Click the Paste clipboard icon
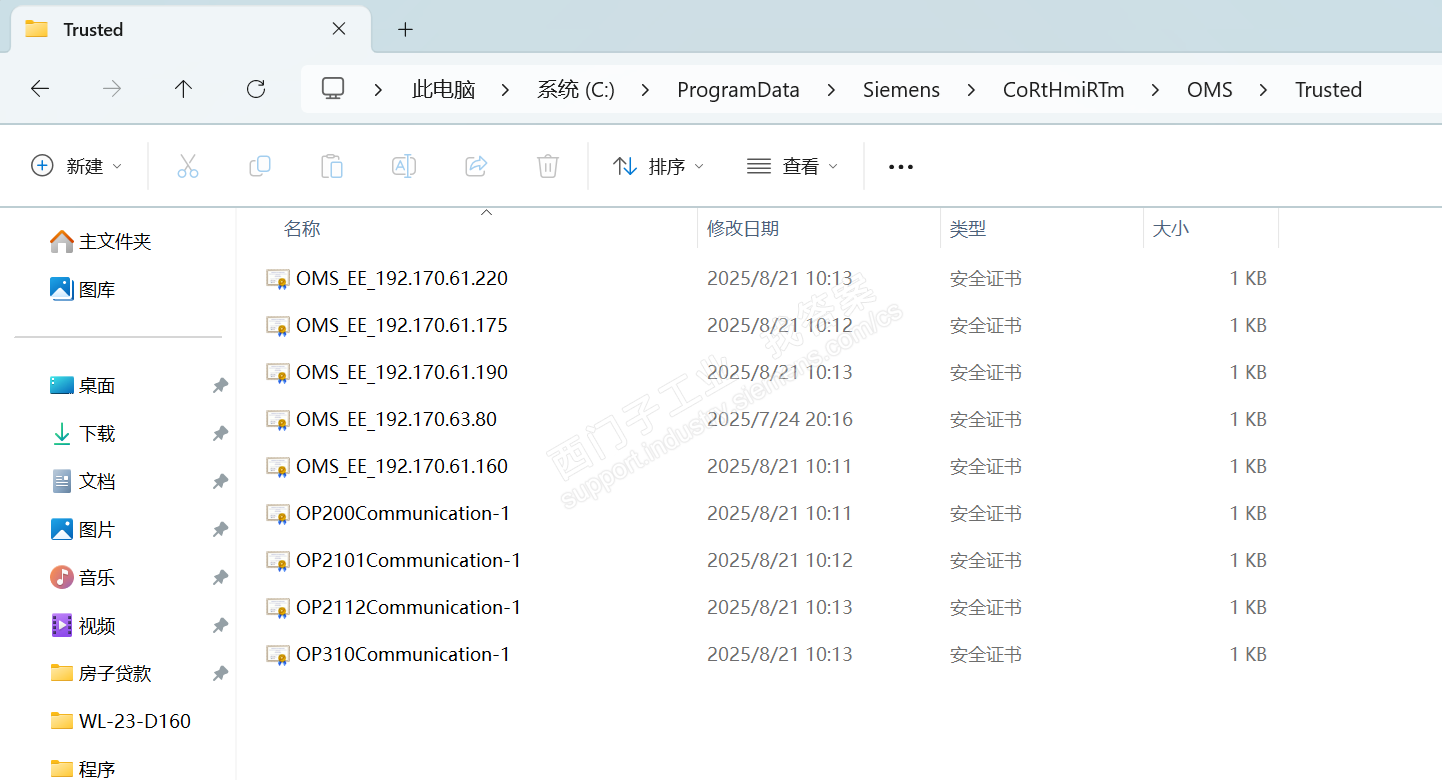1442x780 pixels. (x=332, y=166)
